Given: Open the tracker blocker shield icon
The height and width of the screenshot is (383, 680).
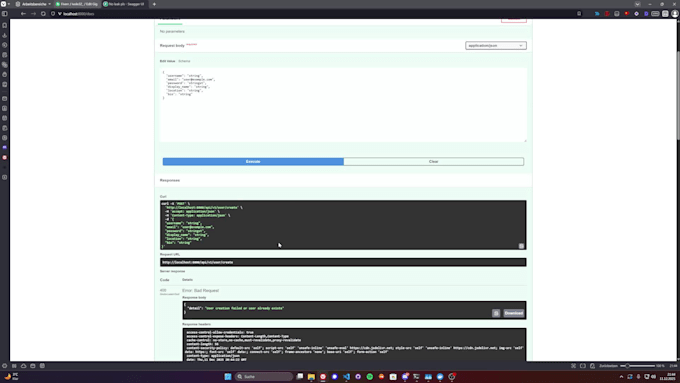Looking at the screenshot, I should [53, 14].
